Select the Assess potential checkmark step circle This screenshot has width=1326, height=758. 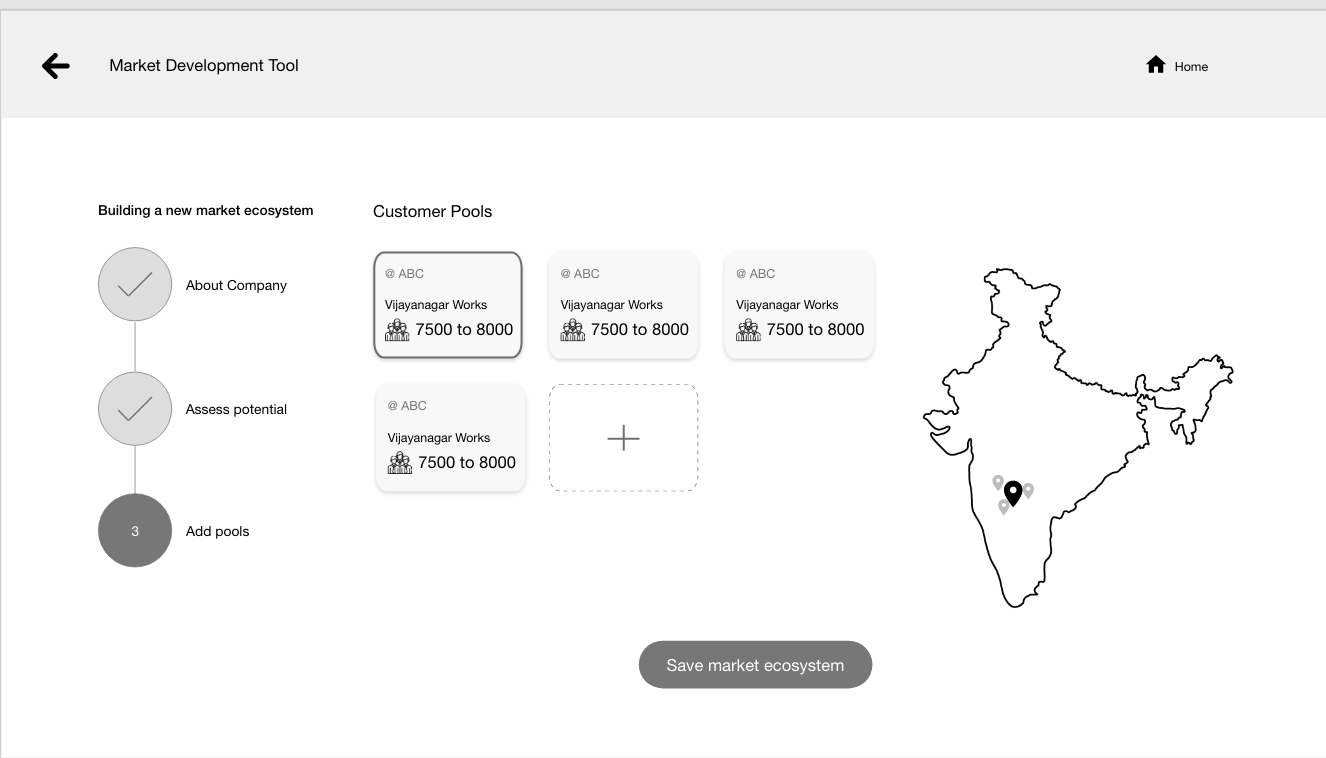tap(135, 409)
